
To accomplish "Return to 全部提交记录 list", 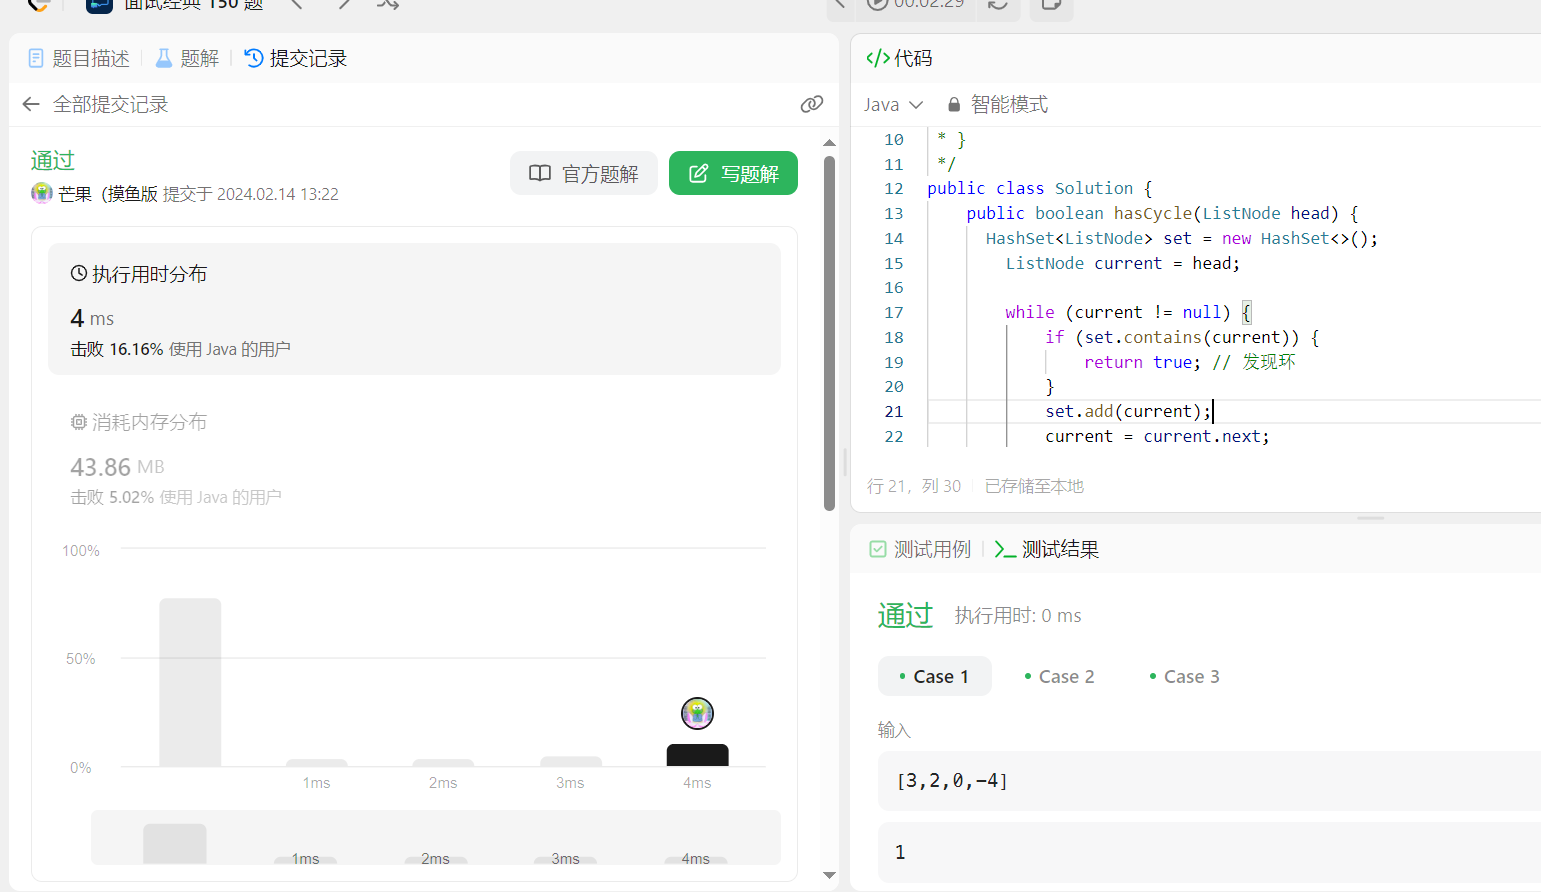I will [110, 104].
